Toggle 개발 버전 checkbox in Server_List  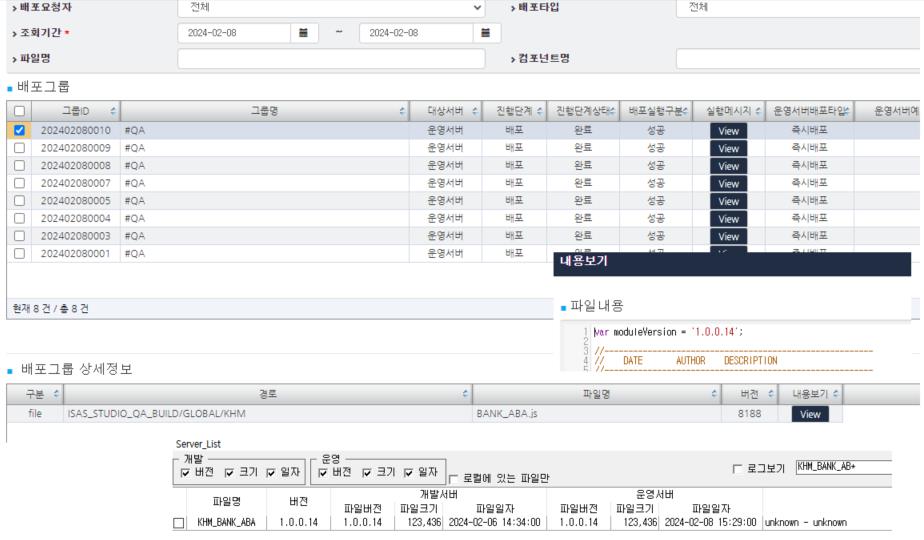(x=185, y=473)
